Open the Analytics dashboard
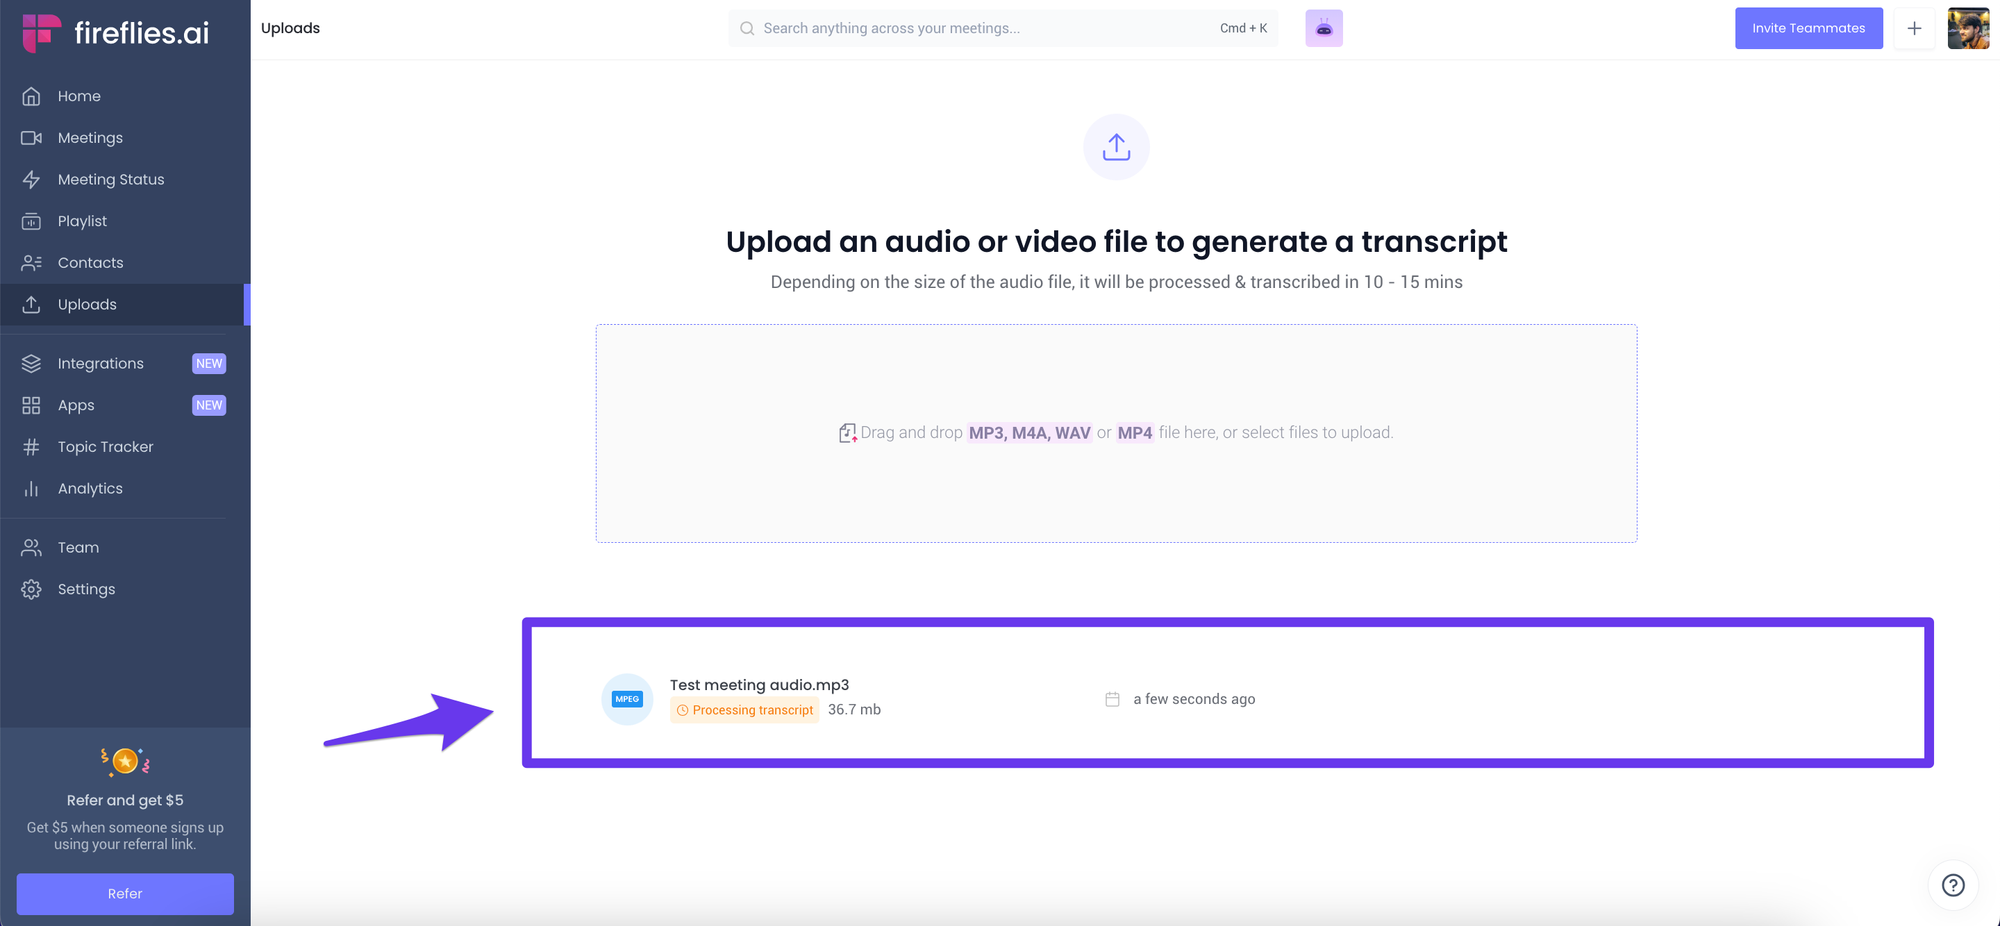Viewport: 2000px width, 926px height. tap(90, 488)
